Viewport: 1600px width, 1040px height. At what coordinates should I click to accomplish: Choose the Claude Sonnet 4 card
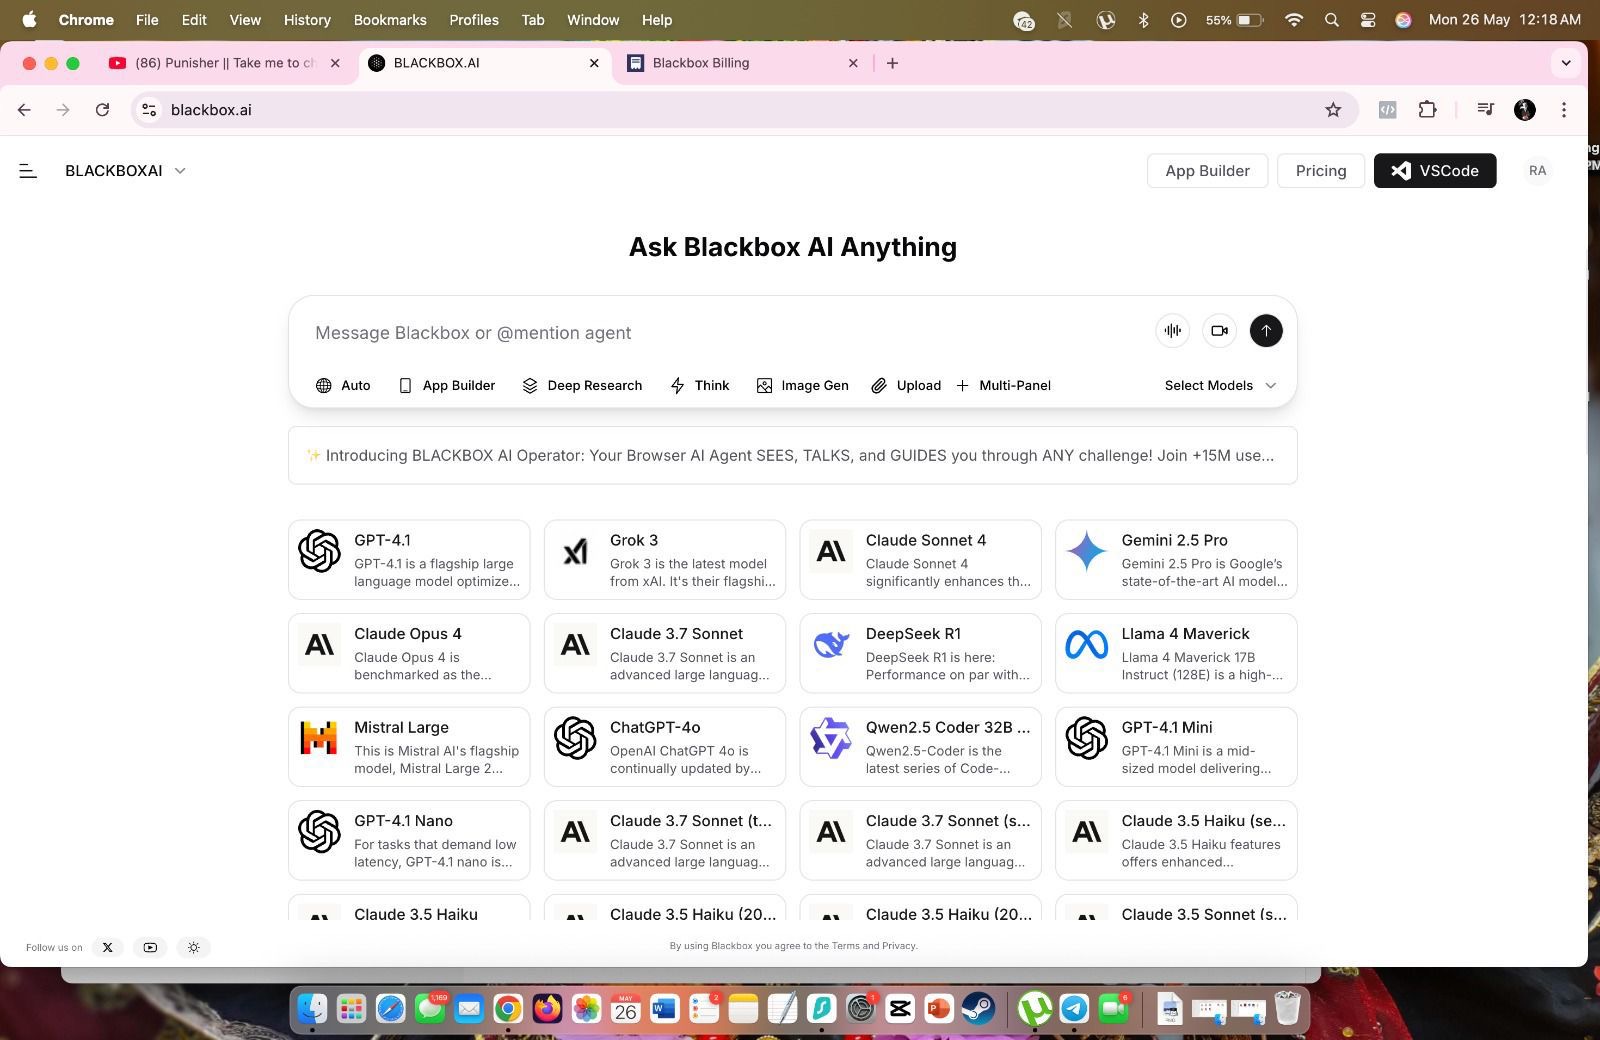coord(921,560)
